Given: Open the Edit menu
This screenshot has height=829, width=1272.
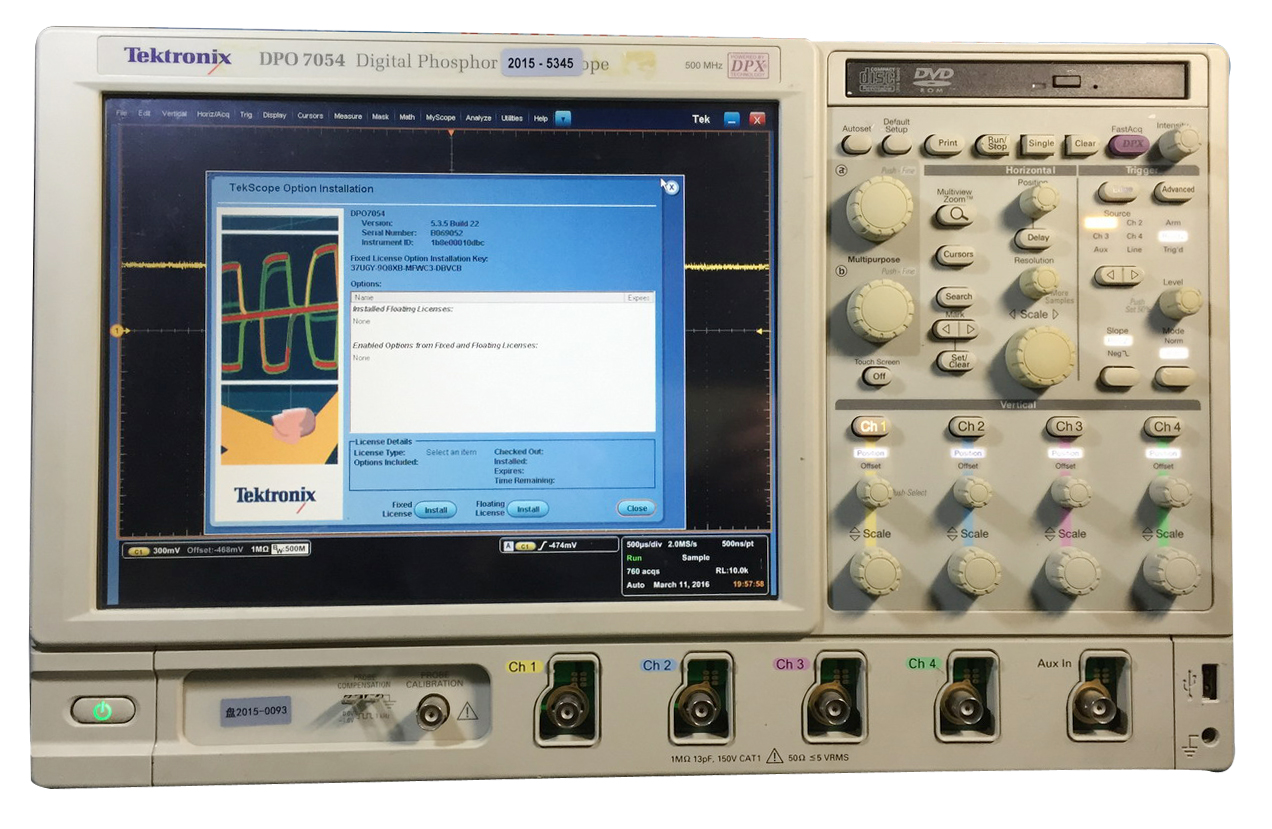Looking at the screenshot, I should [x=145, y=115].
